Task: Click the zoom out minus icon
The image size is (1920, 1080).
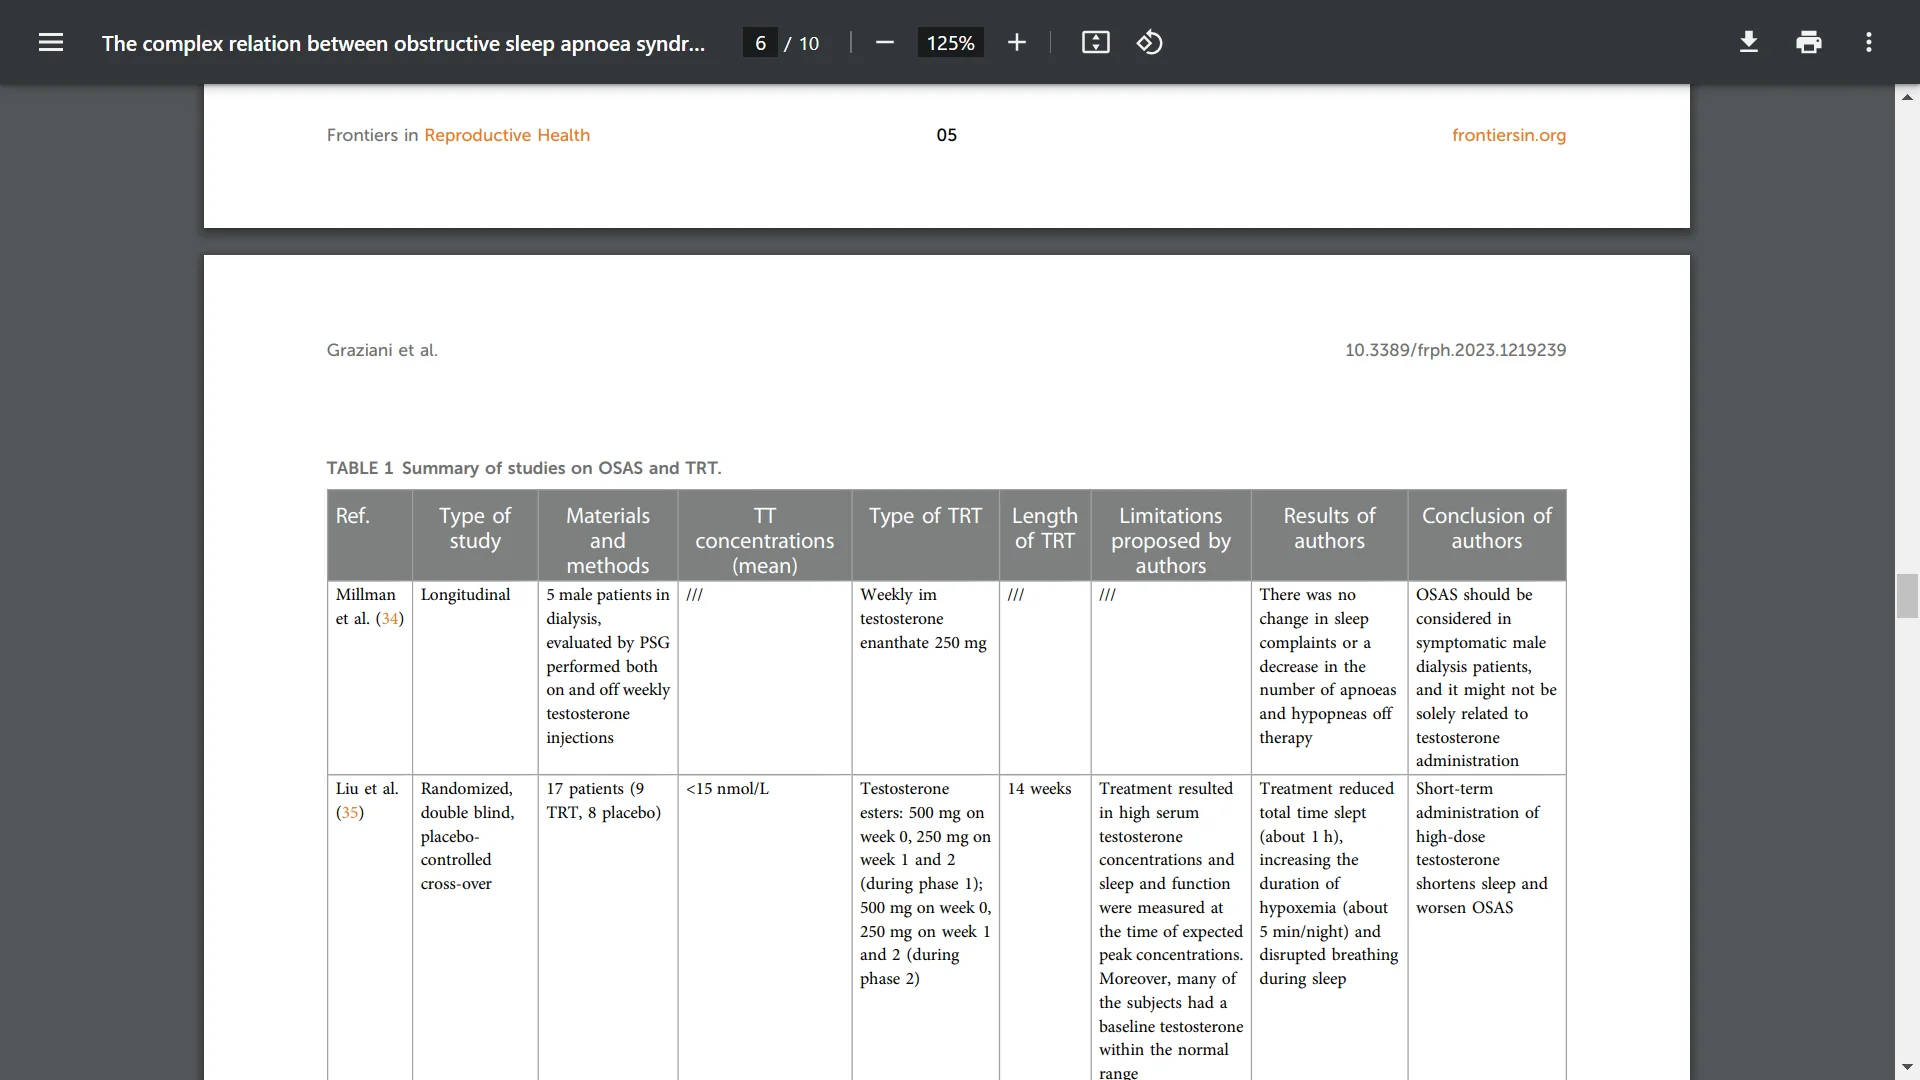Action: [884, 42]
